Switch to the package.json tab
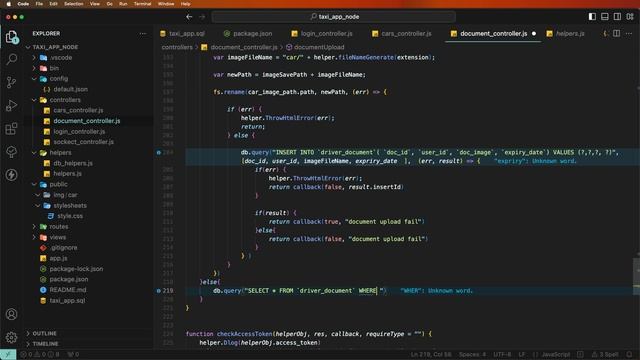This screenshot has height=360, width=640. [248, 33]
